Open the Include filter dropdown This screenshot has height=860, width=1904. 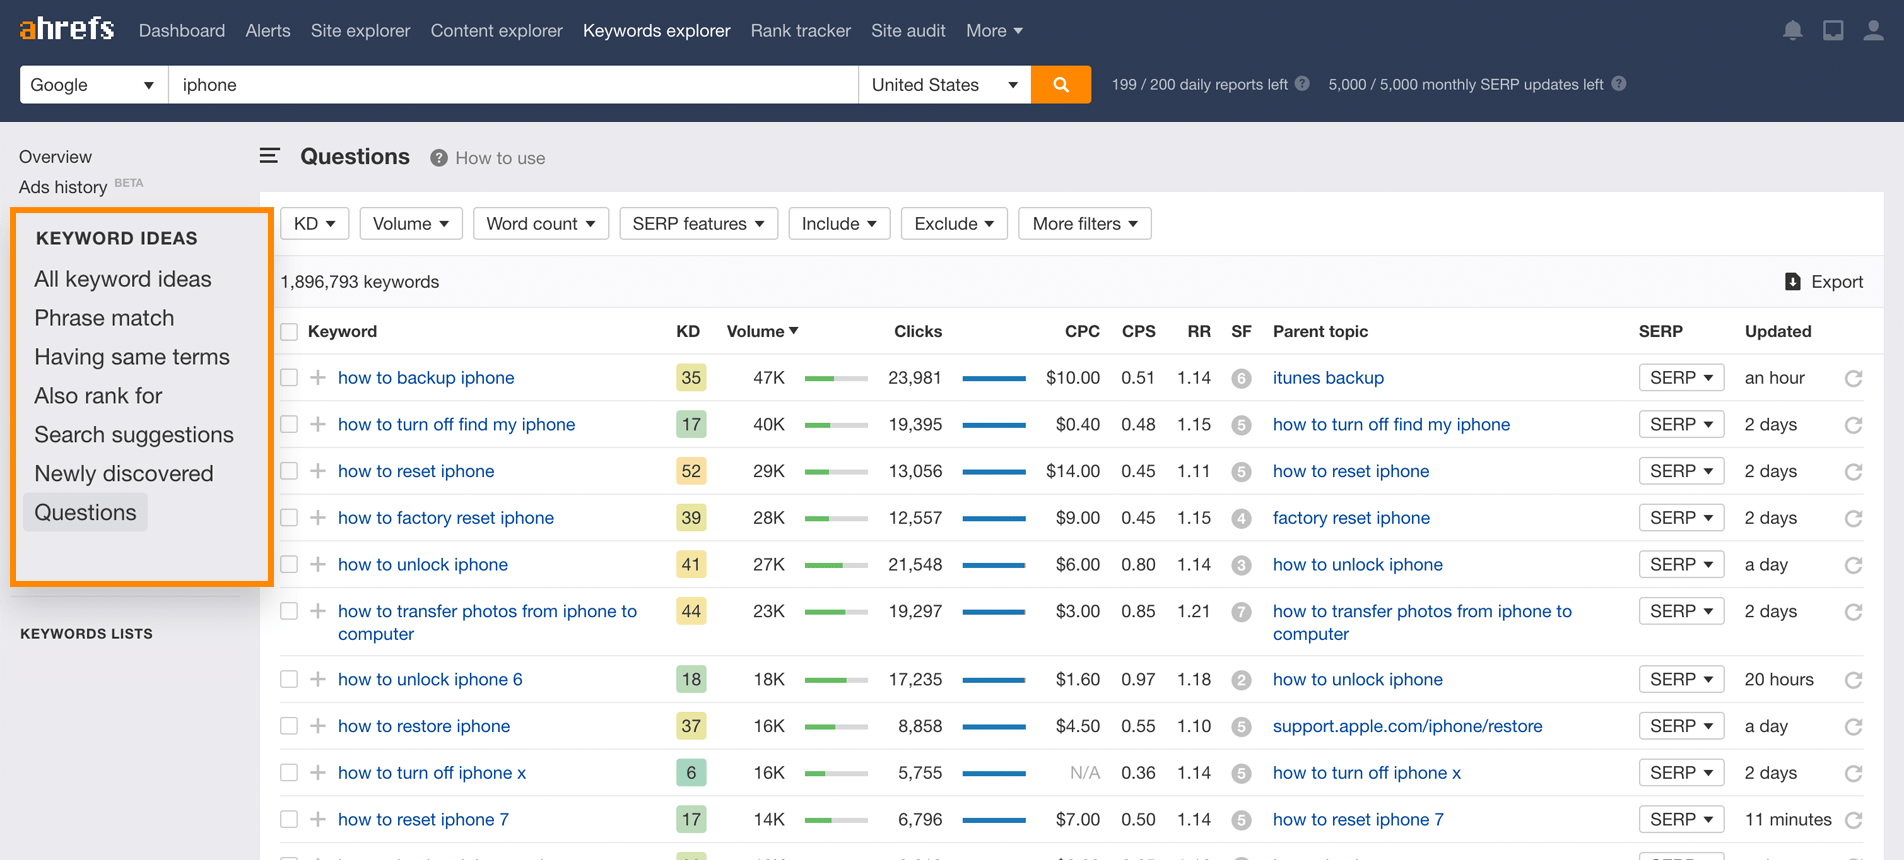pos(839,224)
